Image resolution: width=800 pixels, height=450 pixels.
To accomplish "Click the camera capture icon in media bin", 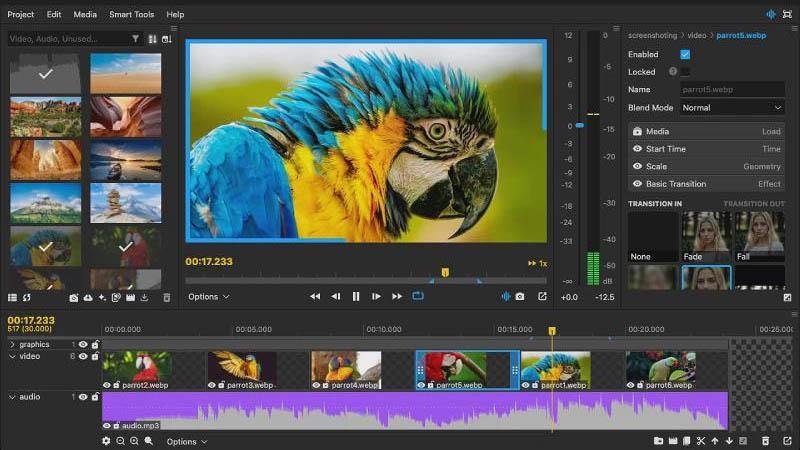I will [73, 297].
